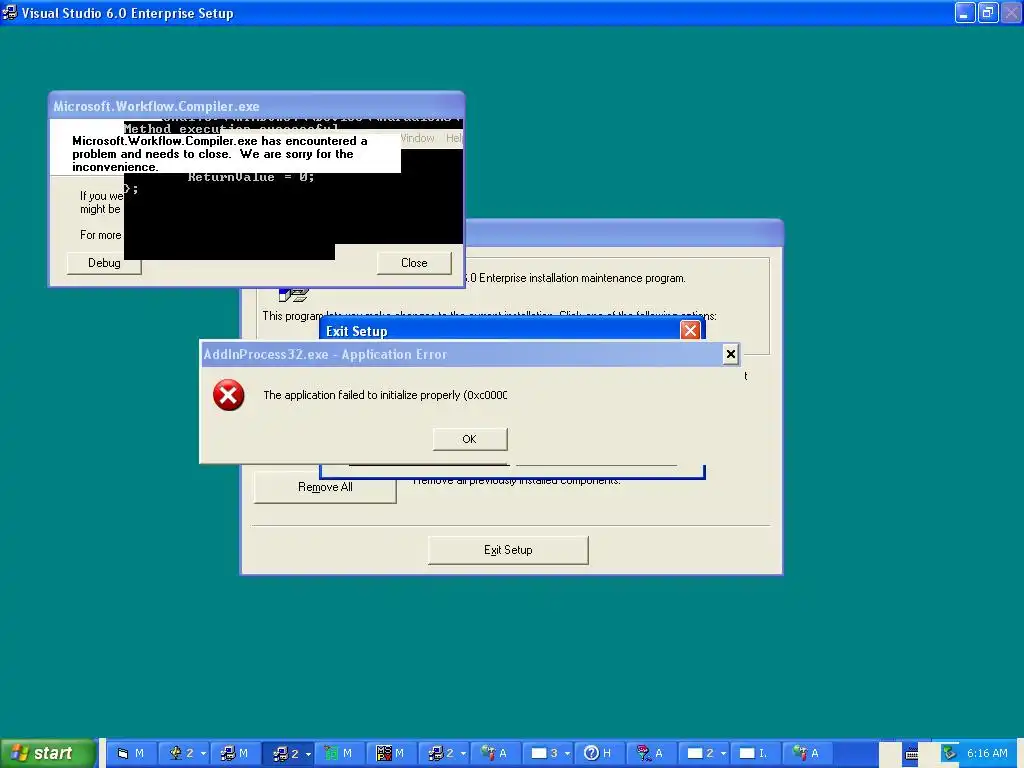
Task: Click the 'ReturnValue = 0;' line in the console
Action: click(251, 176)
